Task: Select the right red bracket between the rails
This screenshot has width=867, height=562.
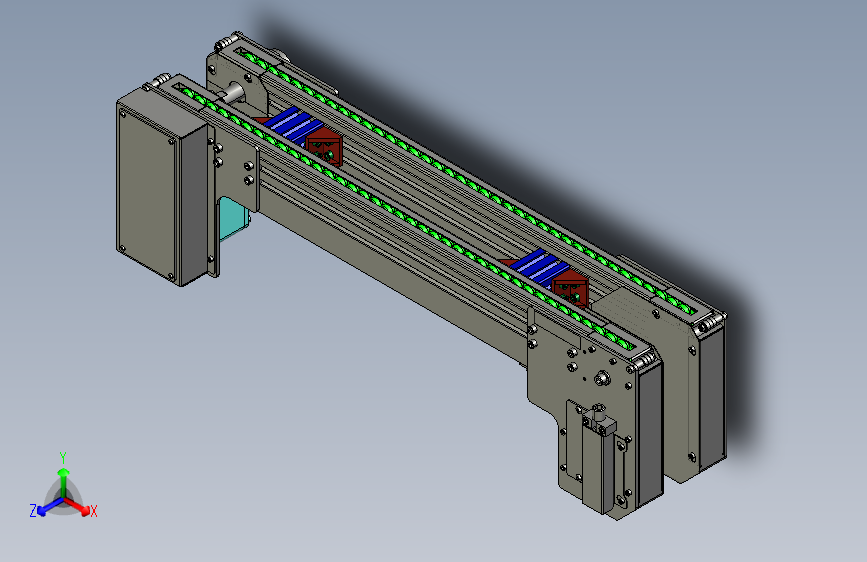Action: [x=572, y=288]
